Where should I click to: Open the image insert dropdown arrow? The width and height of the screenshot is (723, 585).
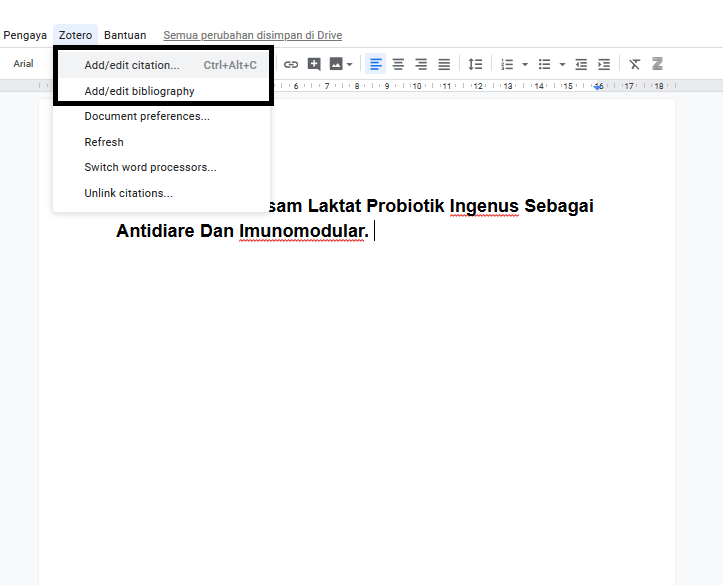[350, 64]
